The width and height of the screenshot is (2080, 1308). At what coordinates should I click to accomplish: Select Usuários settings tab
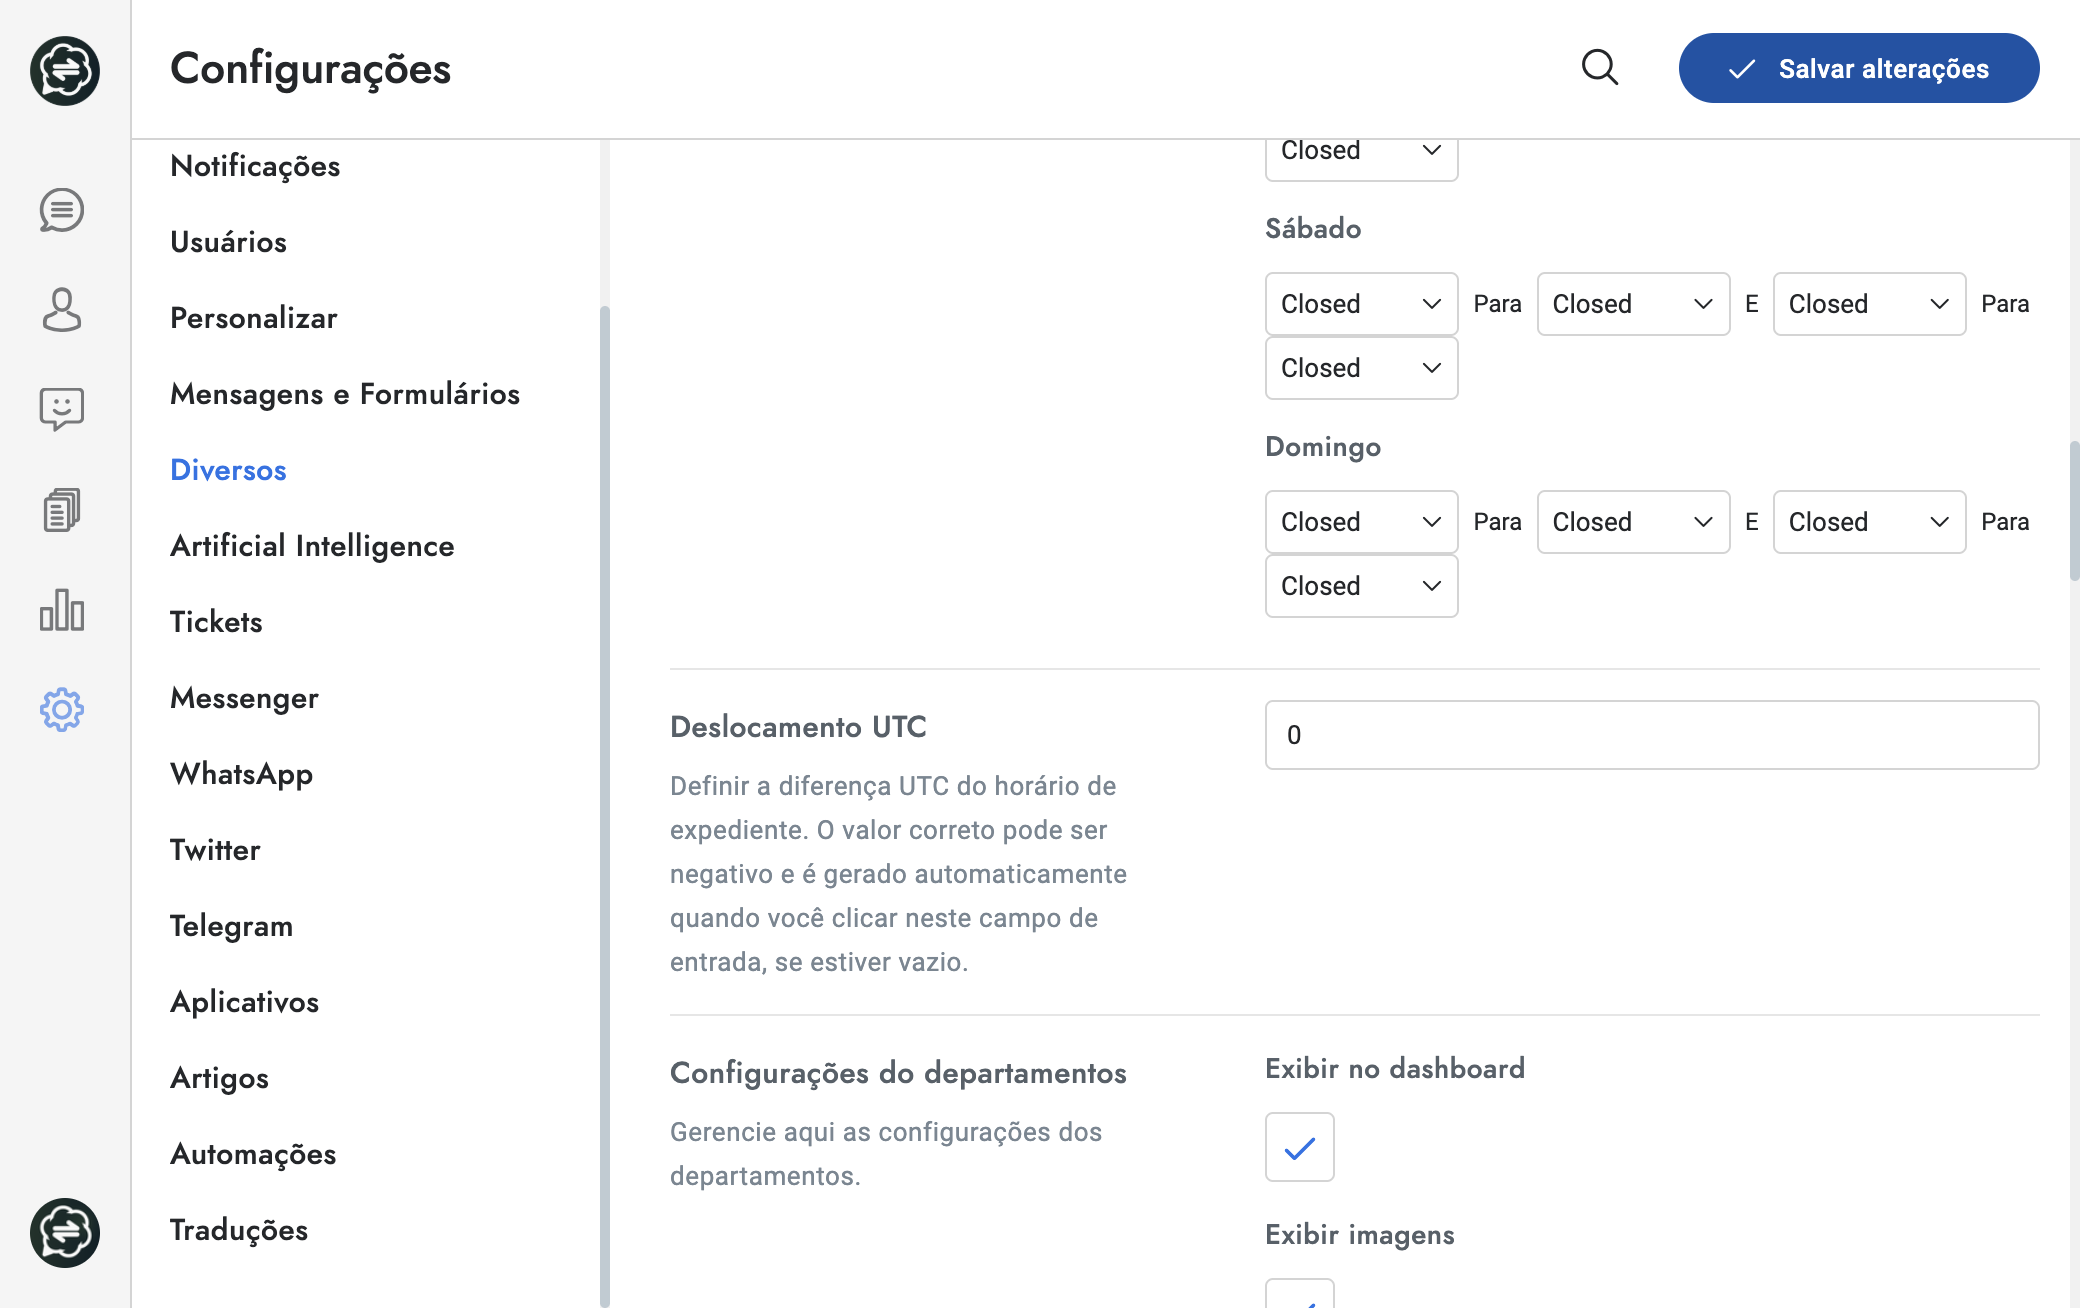point(228,242)
